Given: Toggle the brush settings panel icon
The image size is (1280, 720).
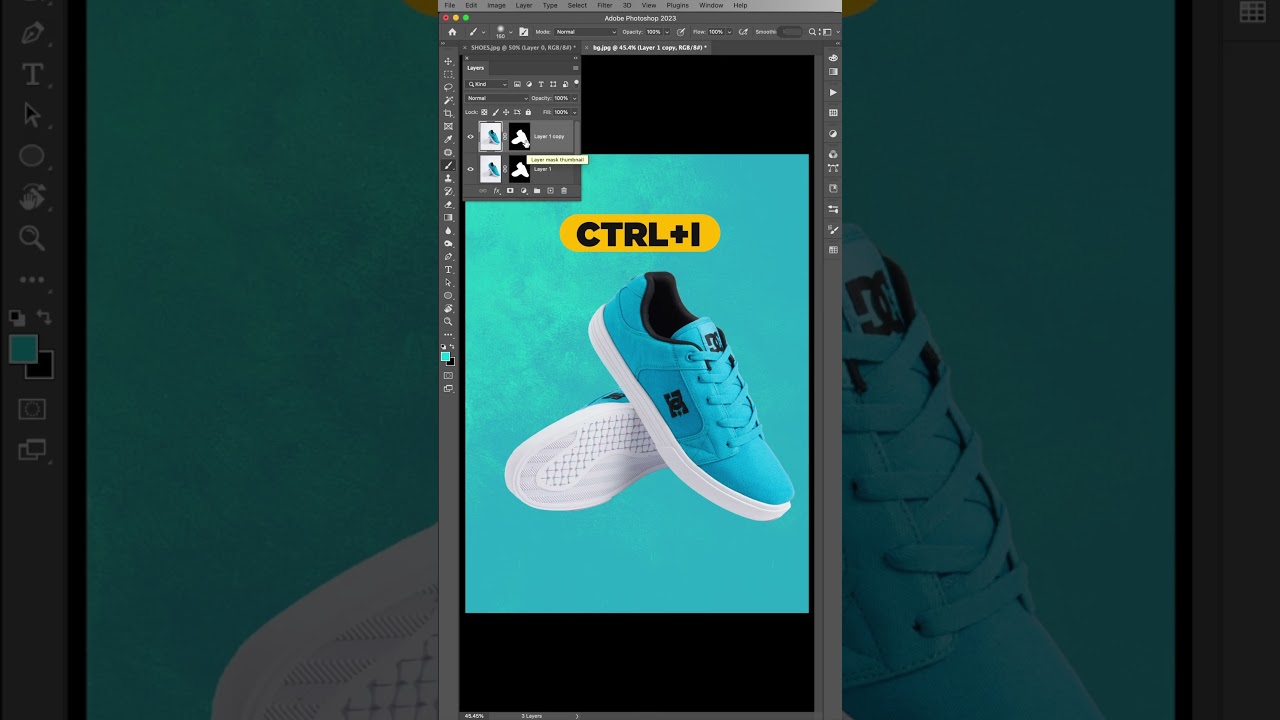Looking at the screenshot, I should coord(524,32).
